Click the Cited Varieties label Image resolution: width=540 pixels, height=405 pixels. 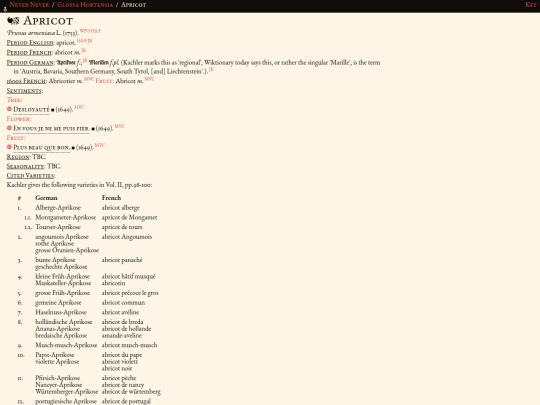pyautogui.click(x=31, y=176)
